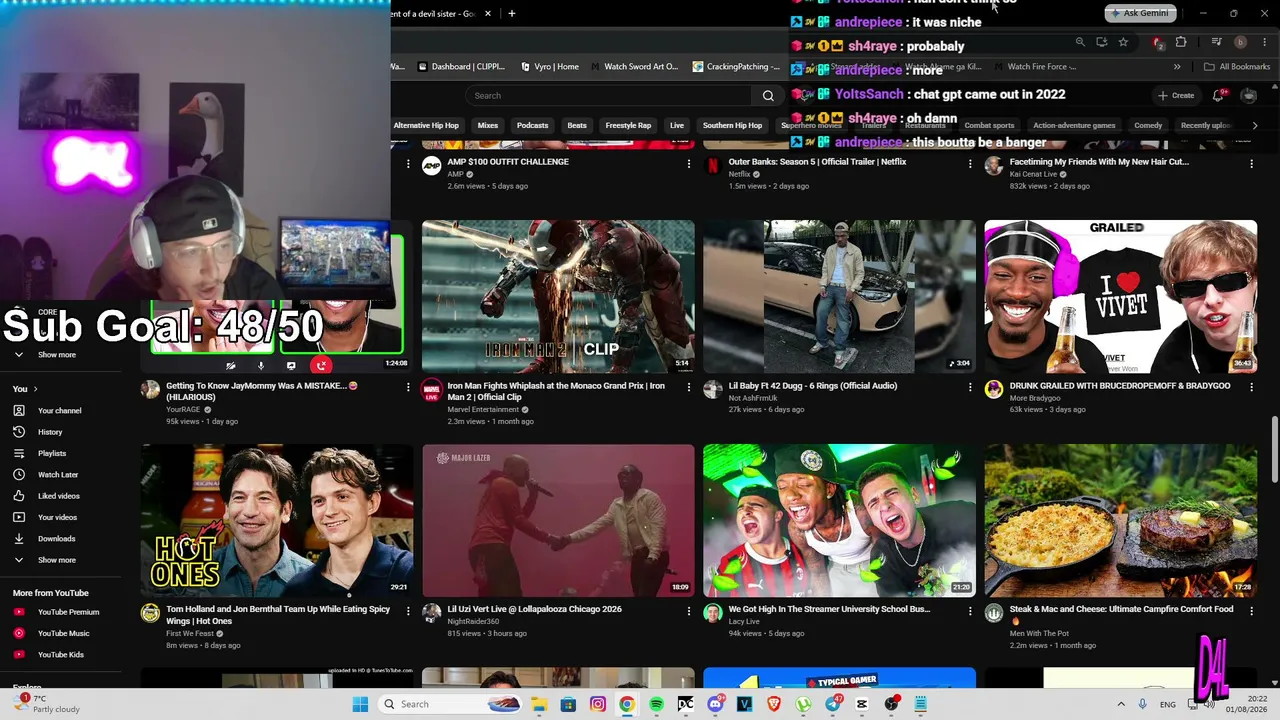Open options for DRUNK GRAILED video
The width and height of the screenshot is (1280, 720).
click(1251, 387)
